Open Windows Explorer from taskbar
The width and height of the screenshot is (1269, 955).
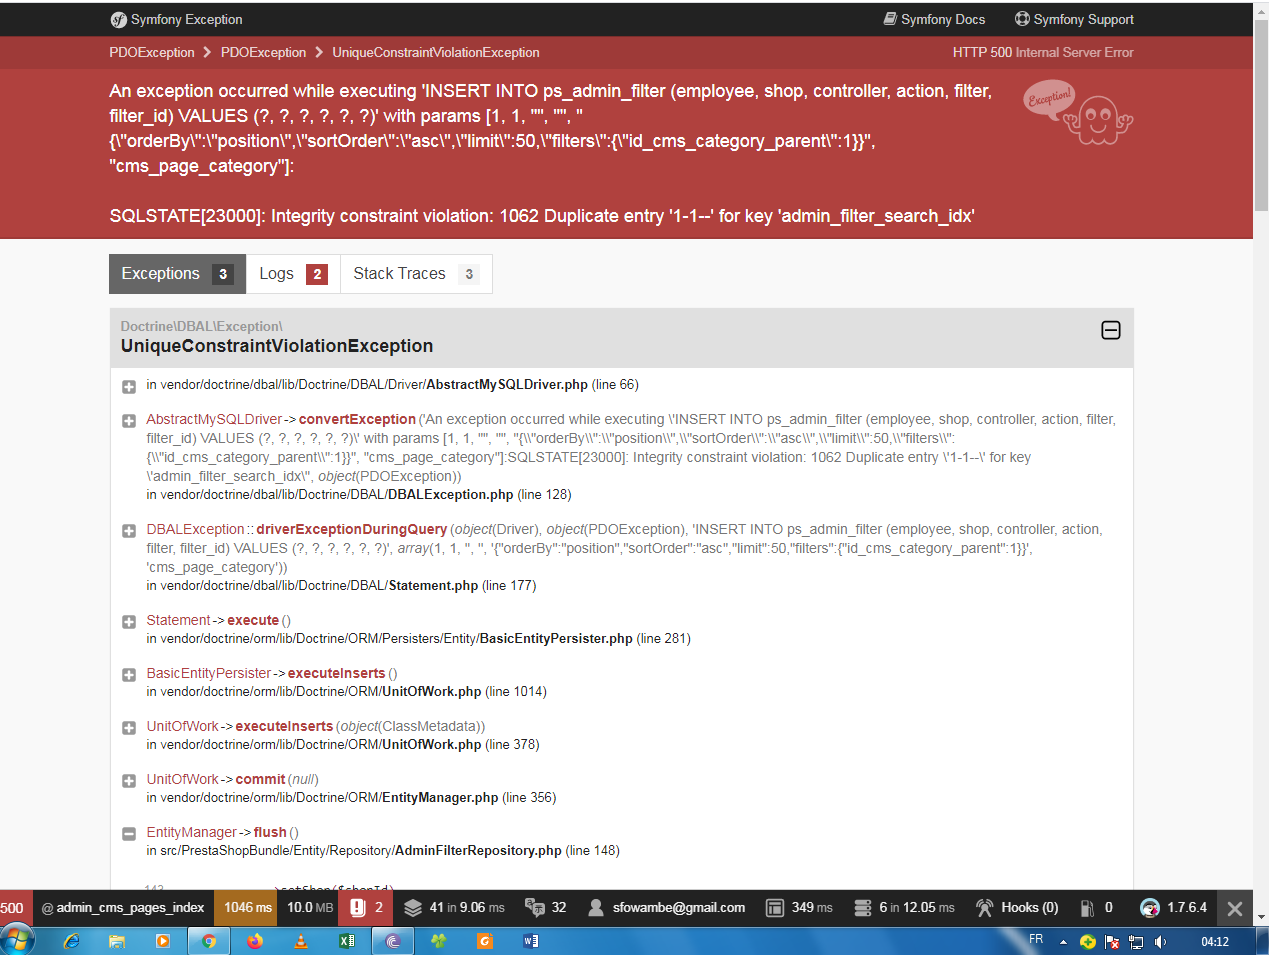pos(117,941)
